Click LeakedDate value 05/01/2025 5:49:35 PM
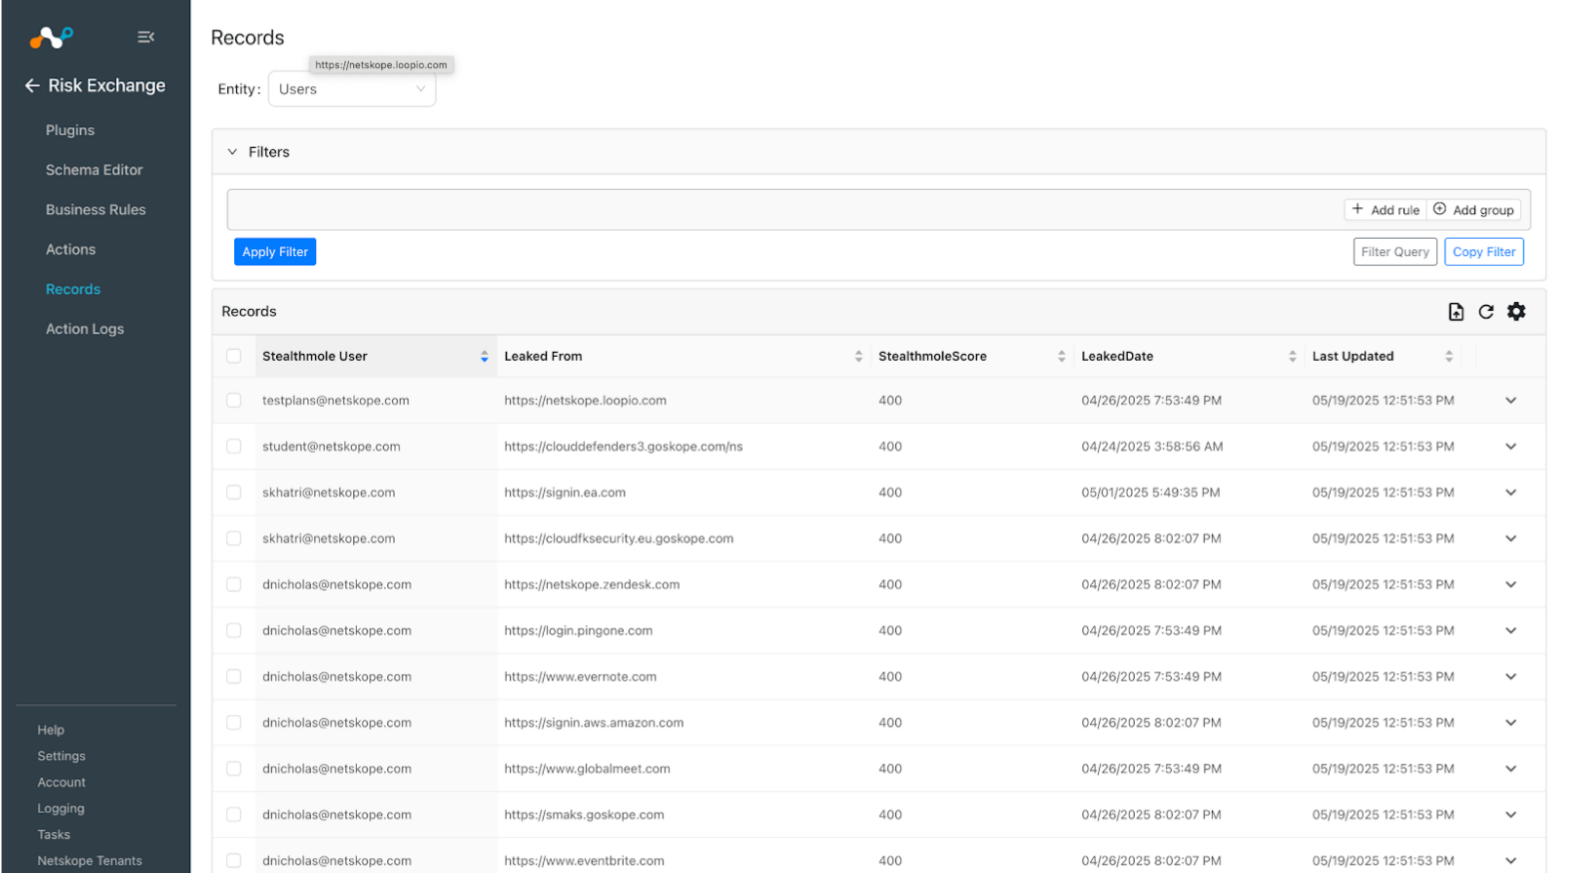The image size is (1570, 873). (1150, 492)
